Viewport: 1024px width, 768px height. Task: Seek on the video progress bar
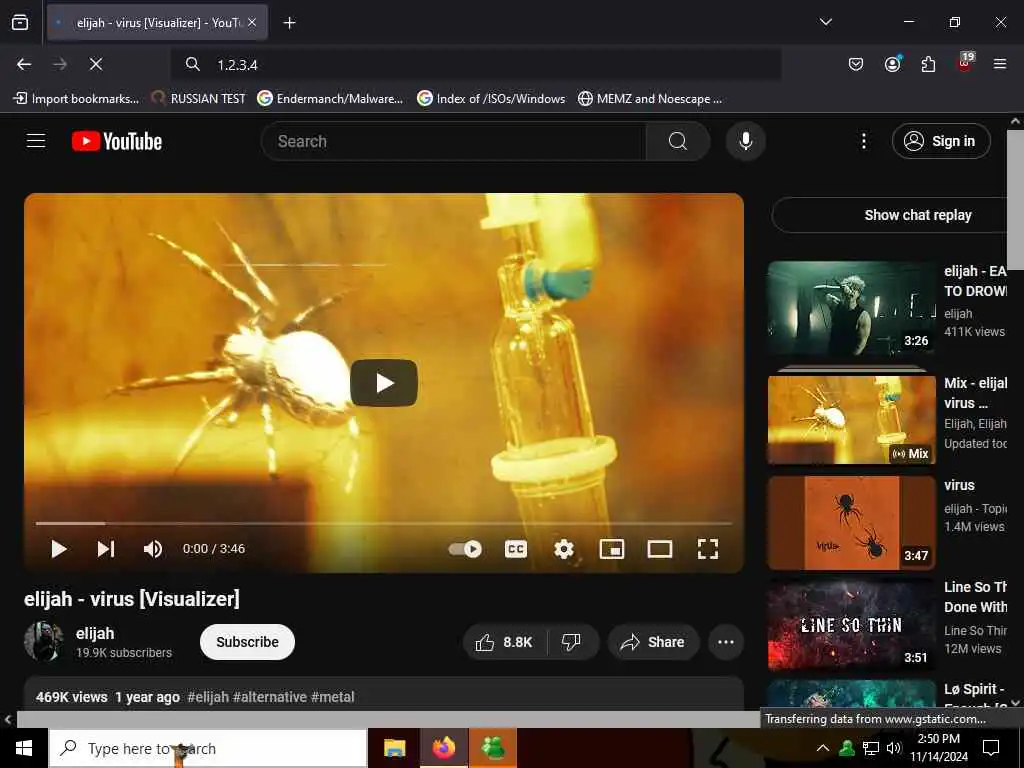point(384,524)
